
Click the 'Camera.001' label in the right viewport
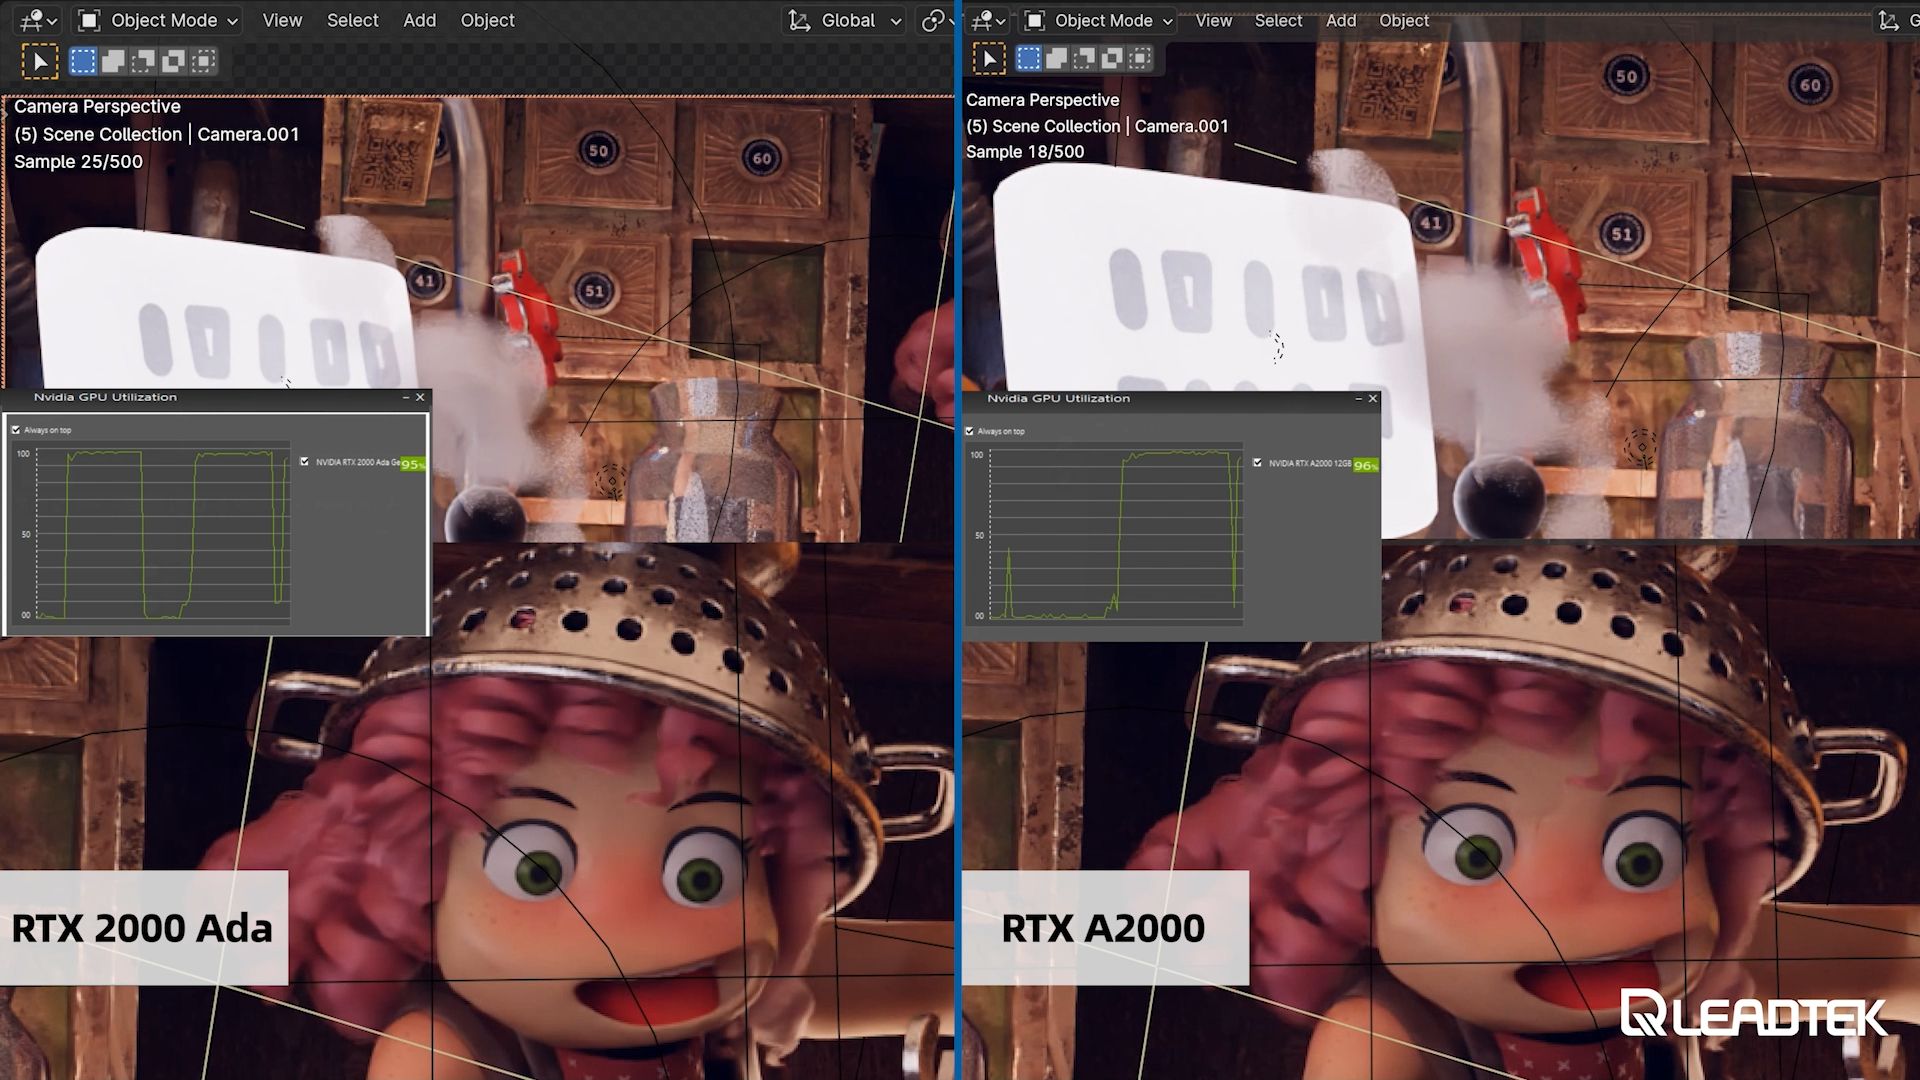1181,126
